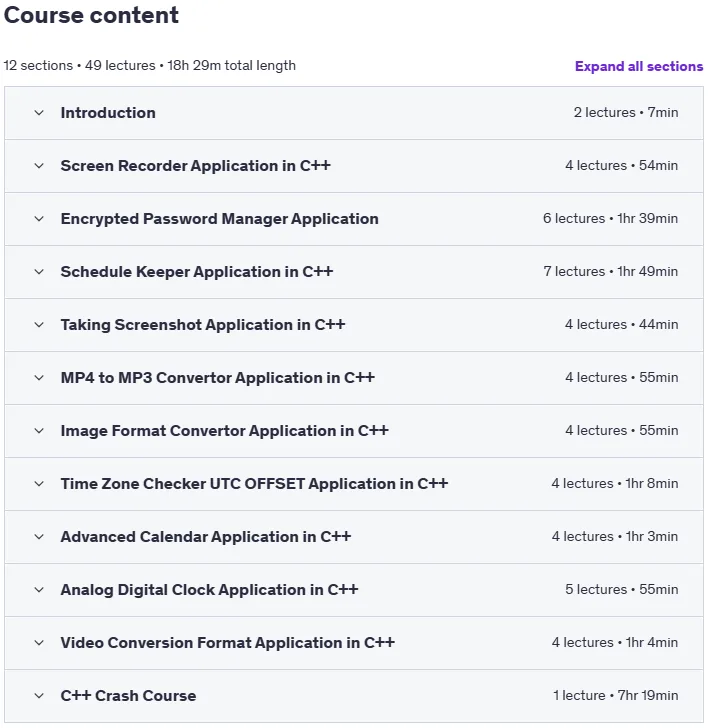Click Expand all sections link
The image size is (708, 728).
639,66
